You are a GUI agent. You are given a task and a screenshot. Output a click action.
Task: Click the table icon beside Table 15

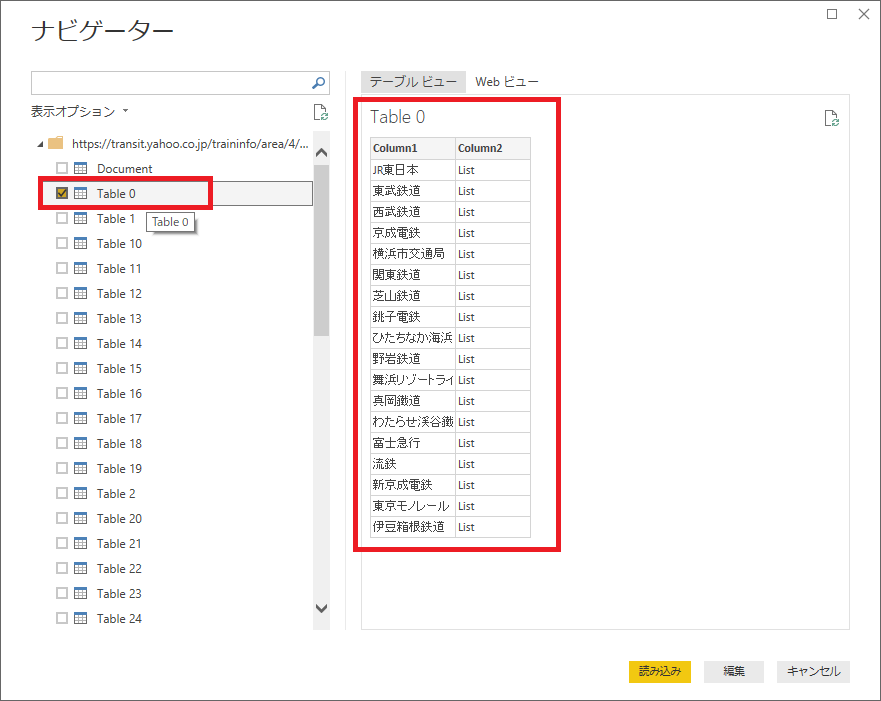tap(81, 368)
